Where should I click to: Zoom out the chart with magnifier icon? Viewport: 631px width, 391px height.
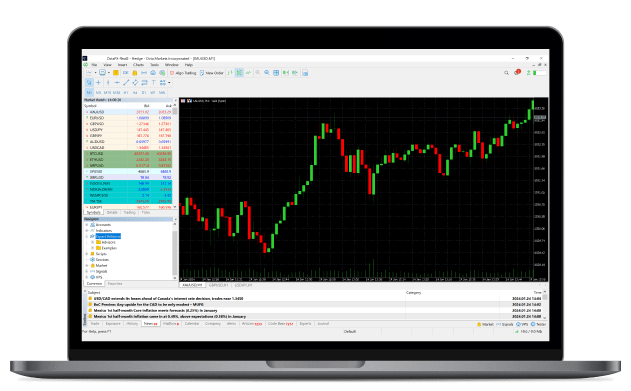point(267,73)
